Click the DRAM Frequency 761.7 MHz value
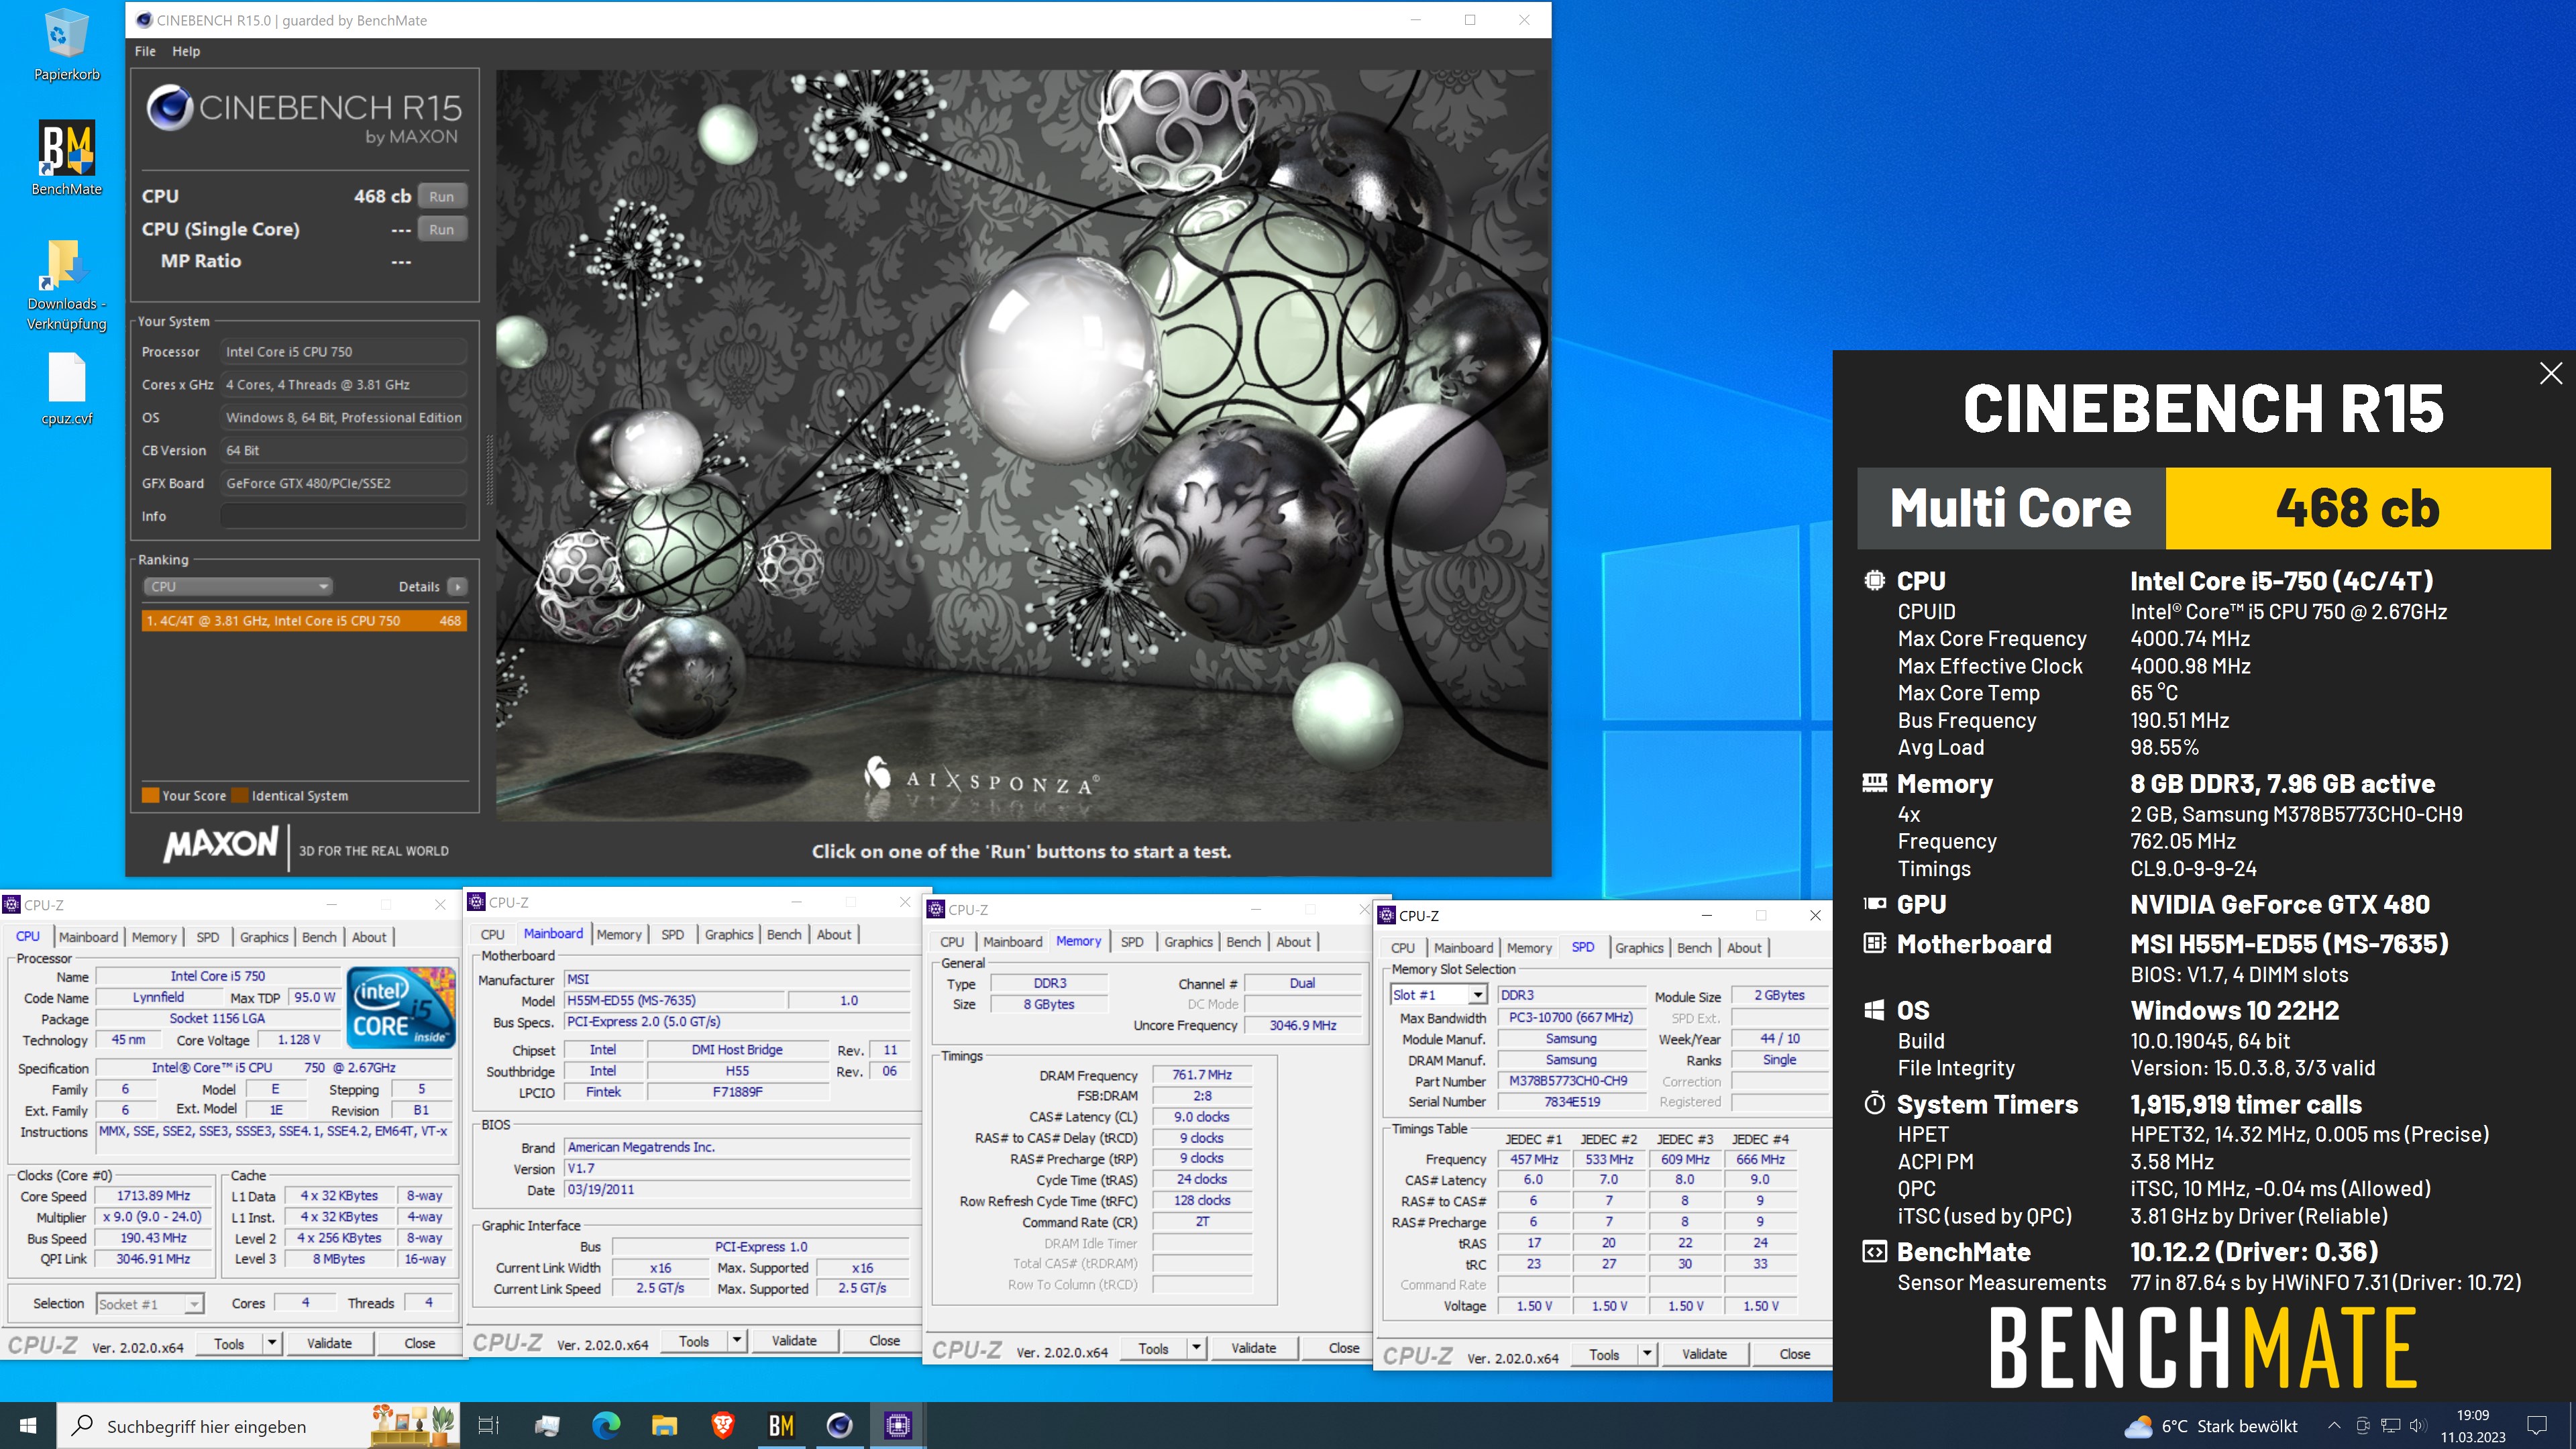 1201,1075
